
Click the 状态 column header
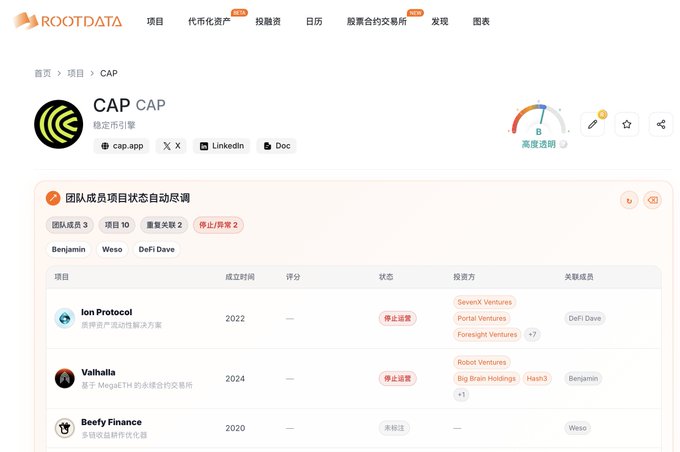point(386,277)
